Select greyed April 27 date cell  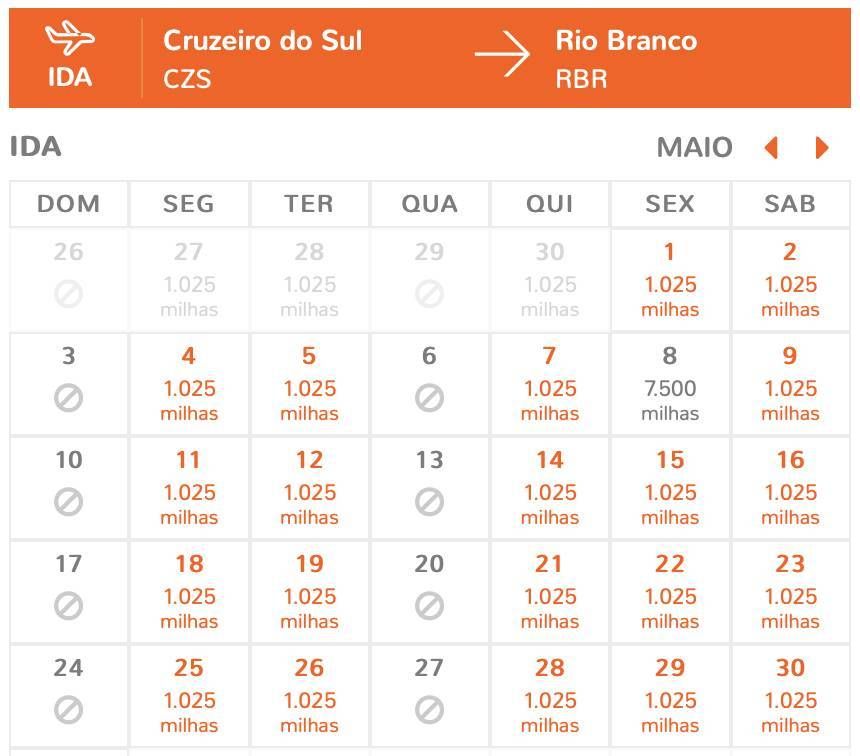coord(189,280)
